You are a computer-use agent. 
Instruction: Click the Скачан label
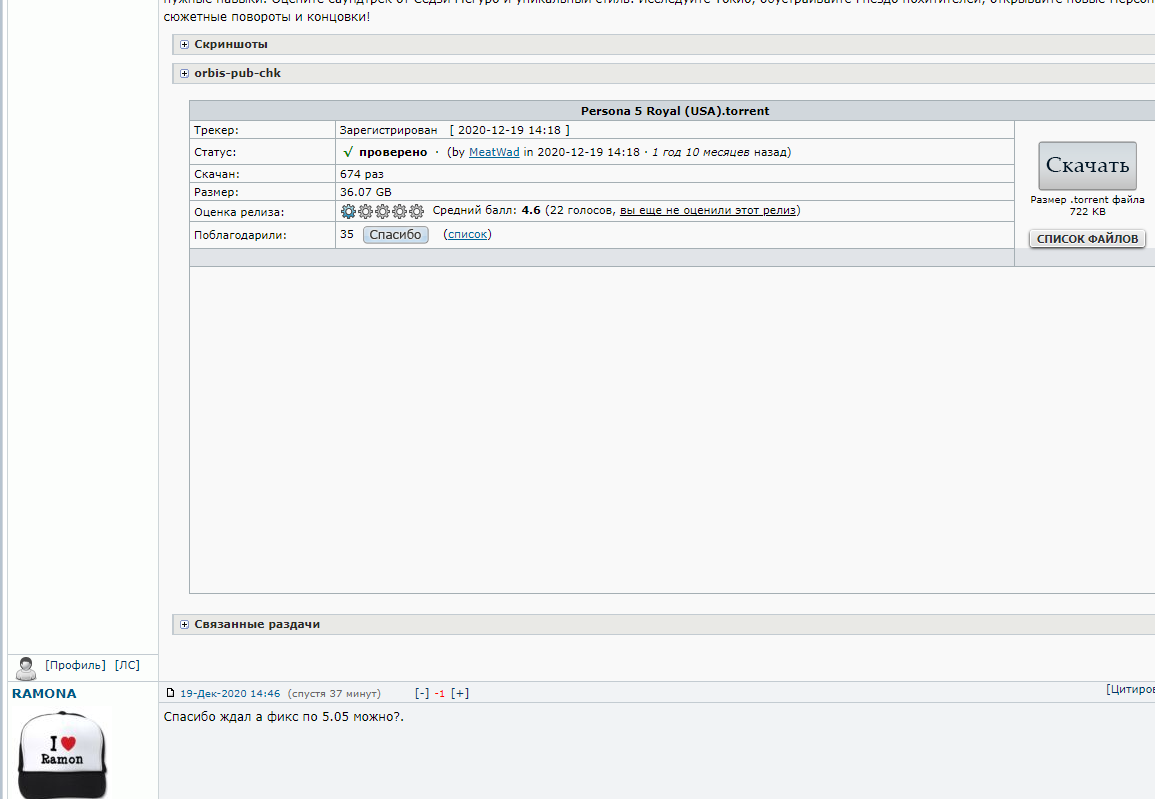pos(217,175)
